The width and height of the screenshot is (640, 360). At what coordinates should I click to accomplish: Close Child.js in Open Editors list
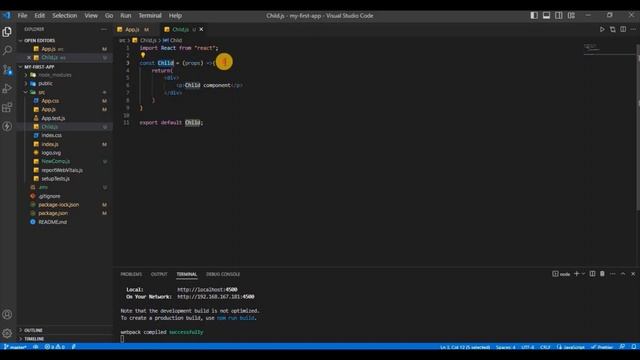(29, 58)
